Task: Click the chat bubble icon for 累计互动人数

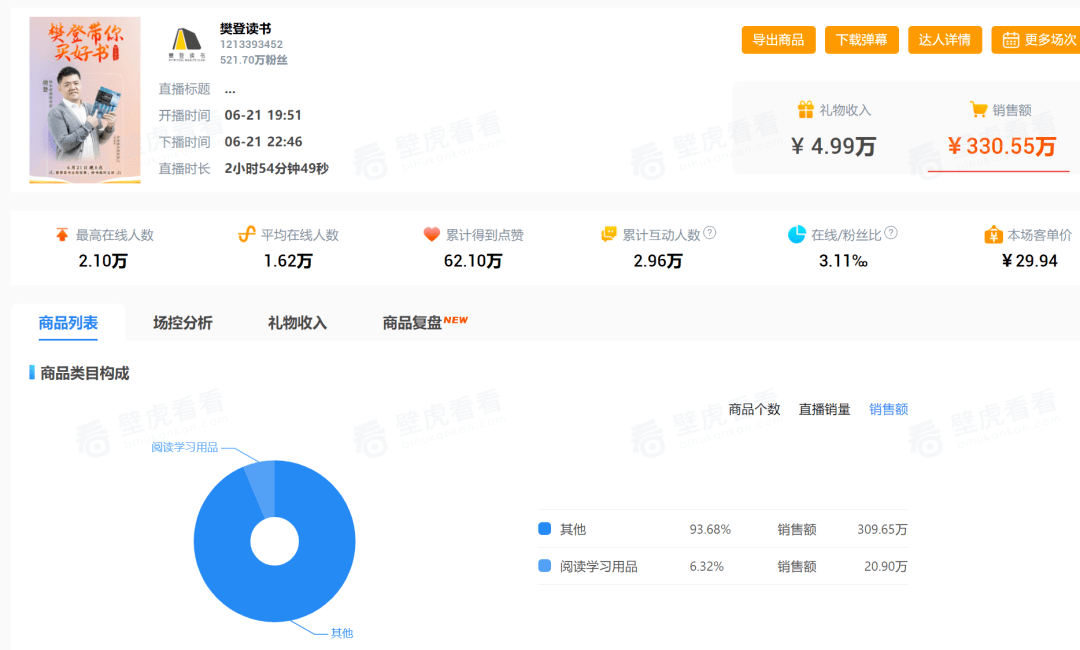Action: pyautogui.click(x=609, y=234)
